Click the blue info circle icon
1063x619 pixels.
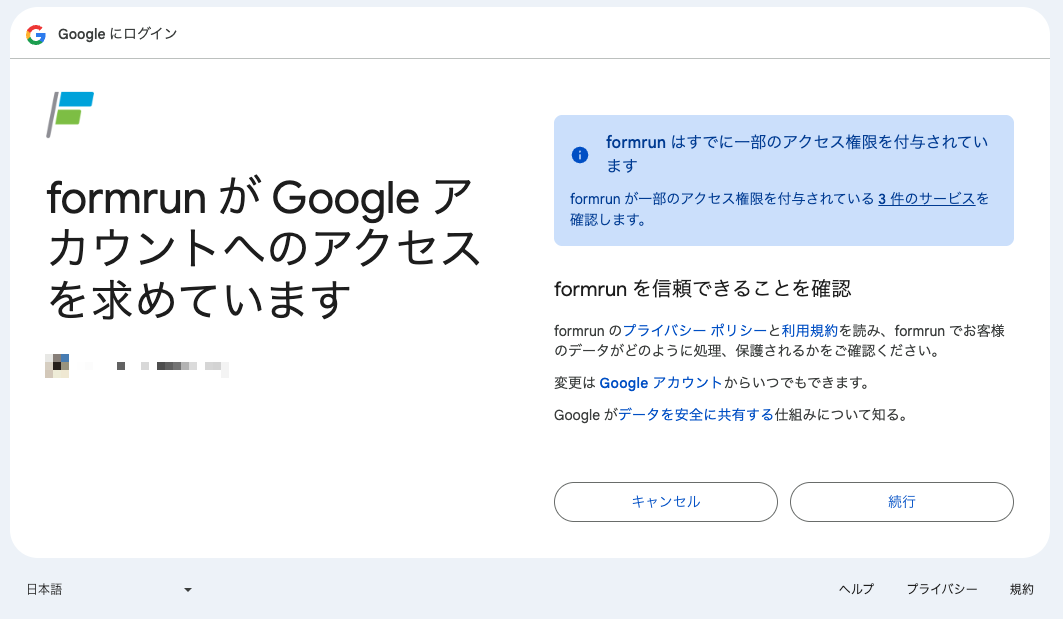coord(580,155)
